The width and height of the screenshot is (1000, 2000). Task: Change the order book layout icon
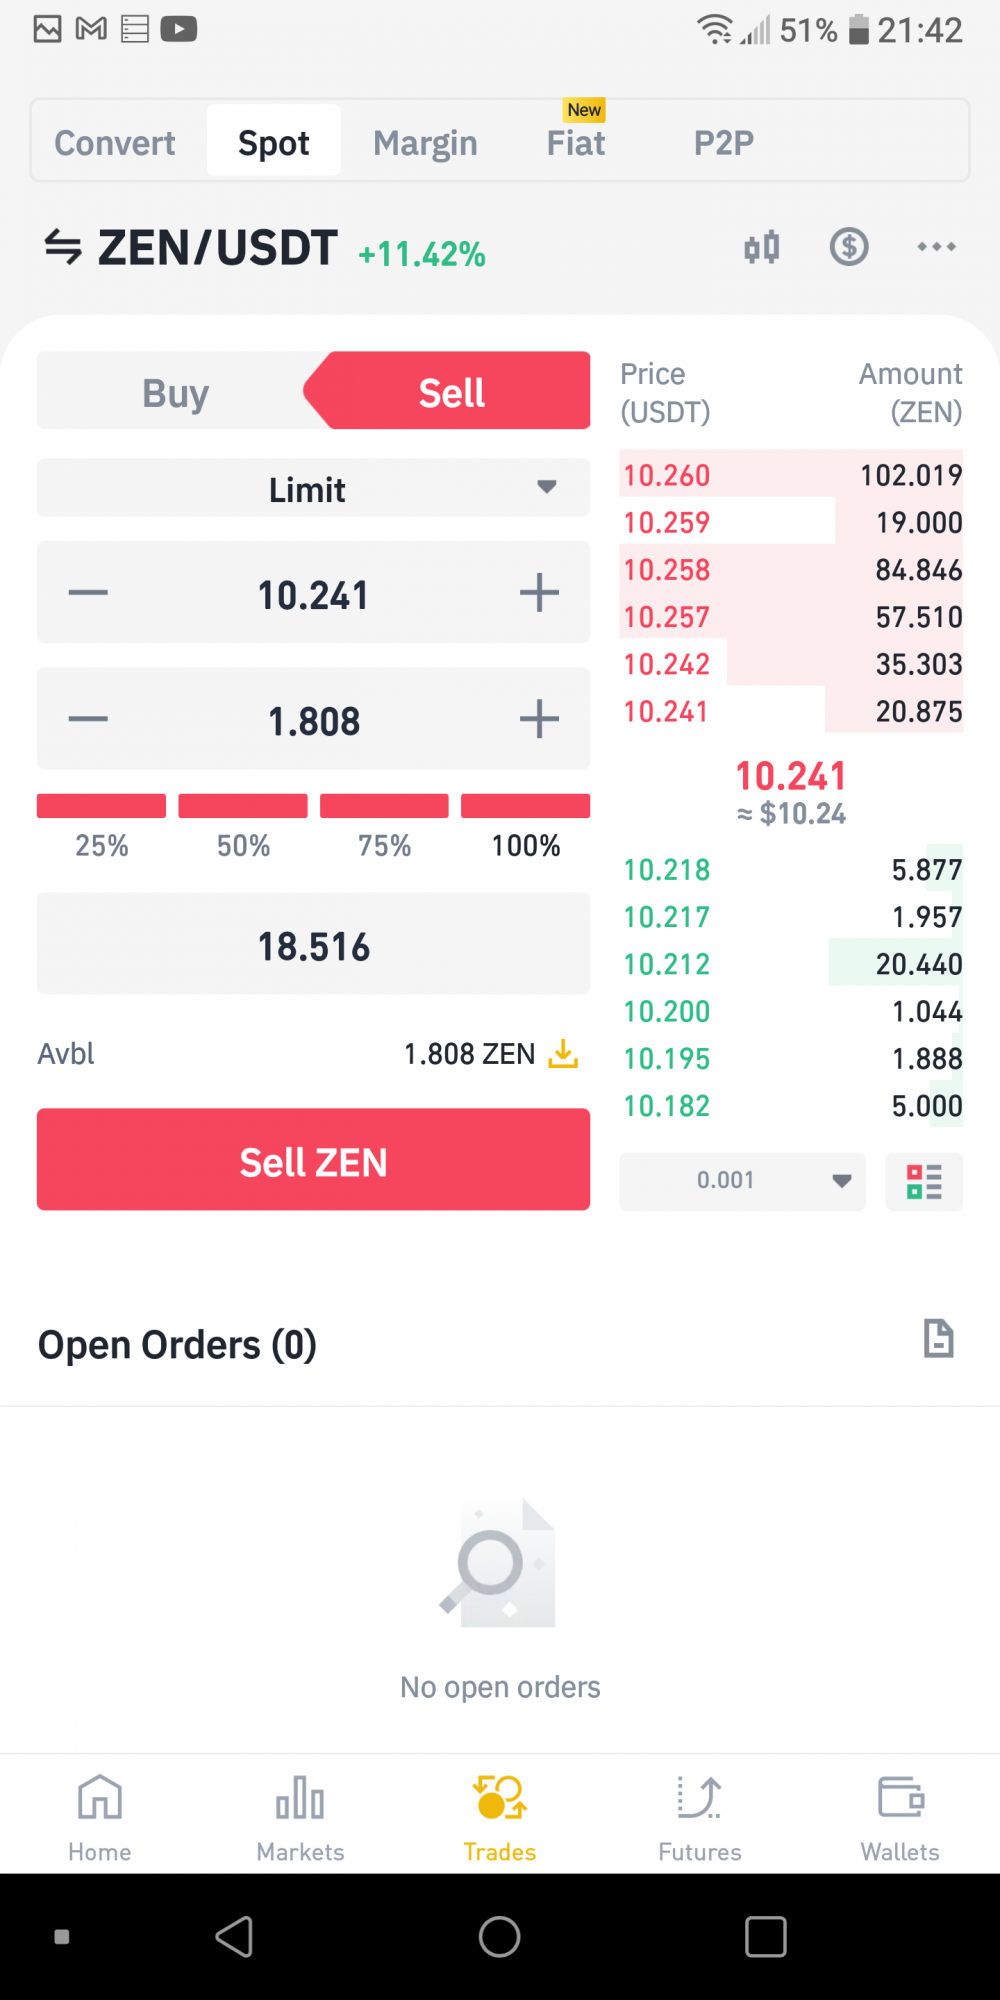click(x=924, y=1181)
